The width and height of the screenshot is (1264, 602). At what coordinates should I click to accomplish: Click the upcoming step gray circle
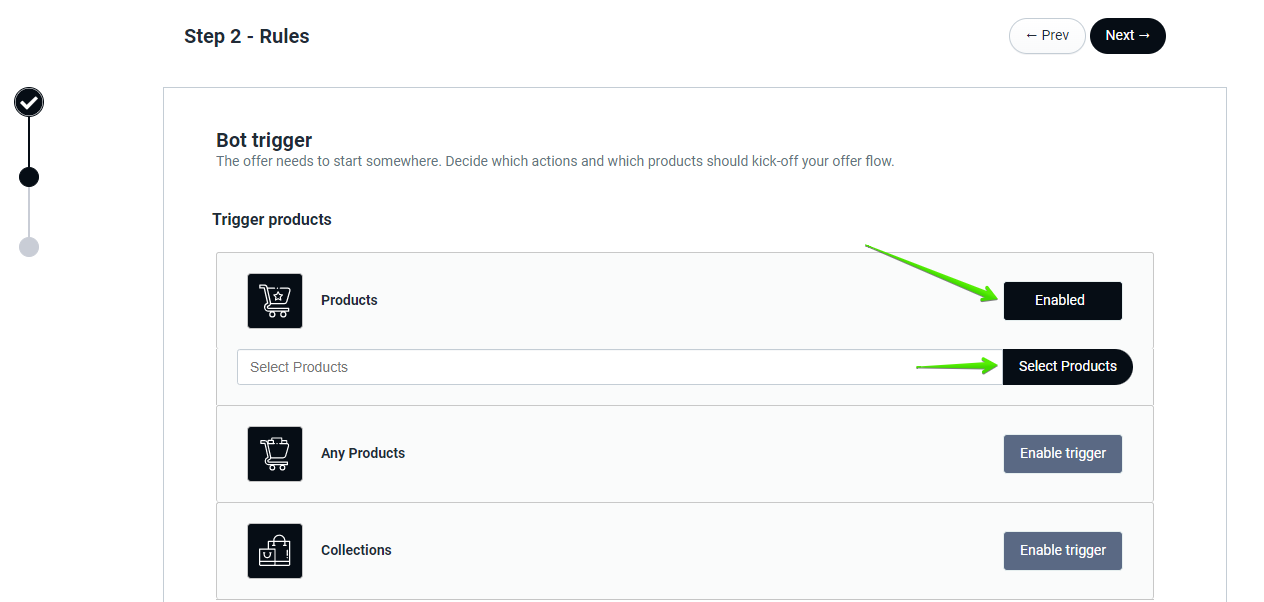[29, 247]
